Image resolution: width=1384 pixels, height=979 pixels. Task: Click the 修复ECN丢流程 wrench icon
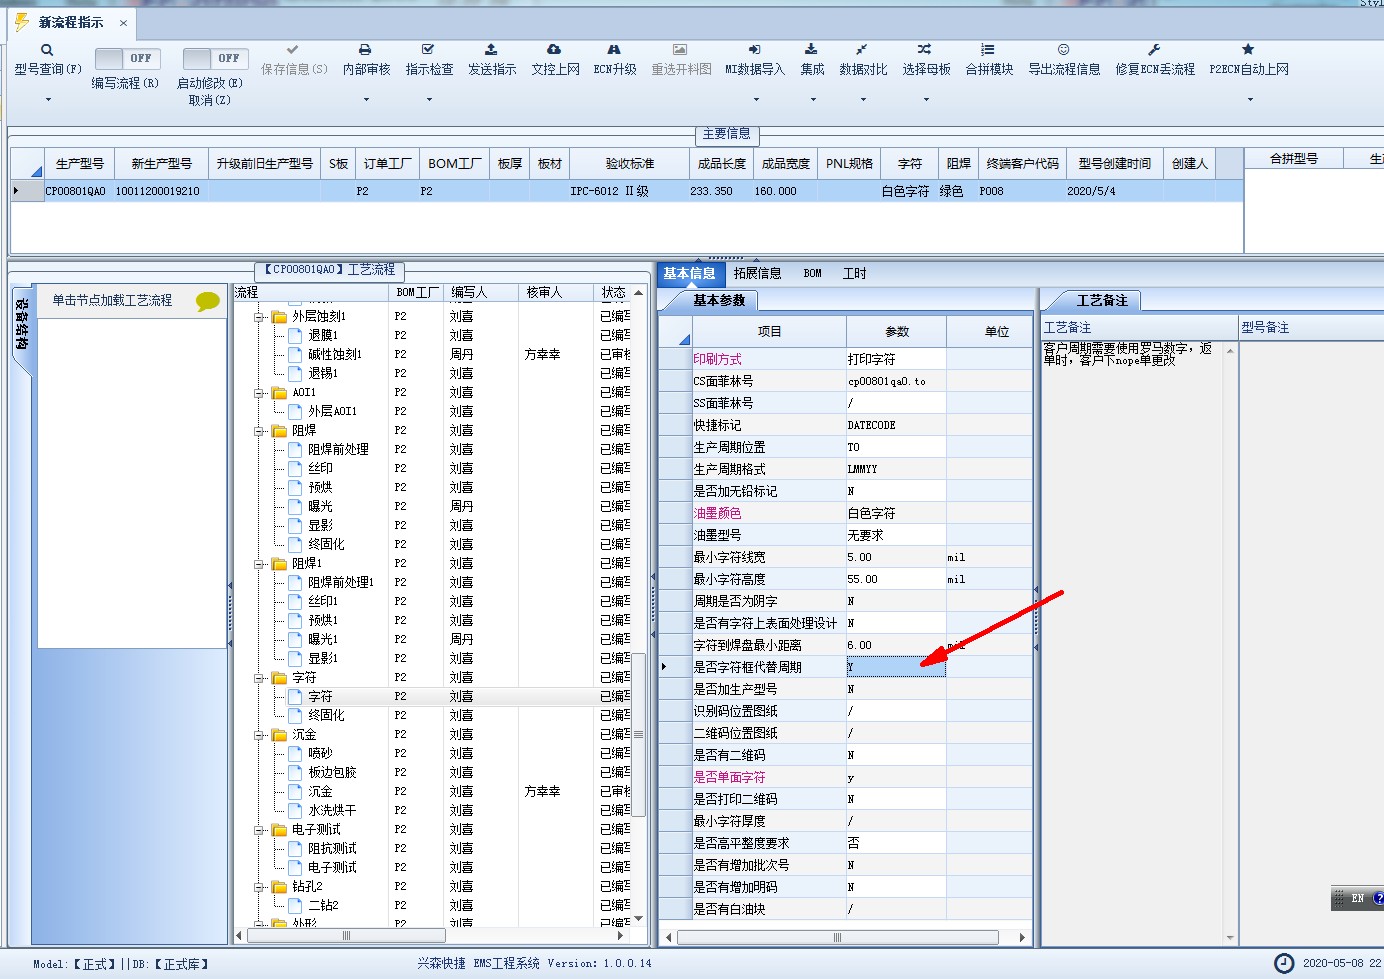[x=1154, y=49]
